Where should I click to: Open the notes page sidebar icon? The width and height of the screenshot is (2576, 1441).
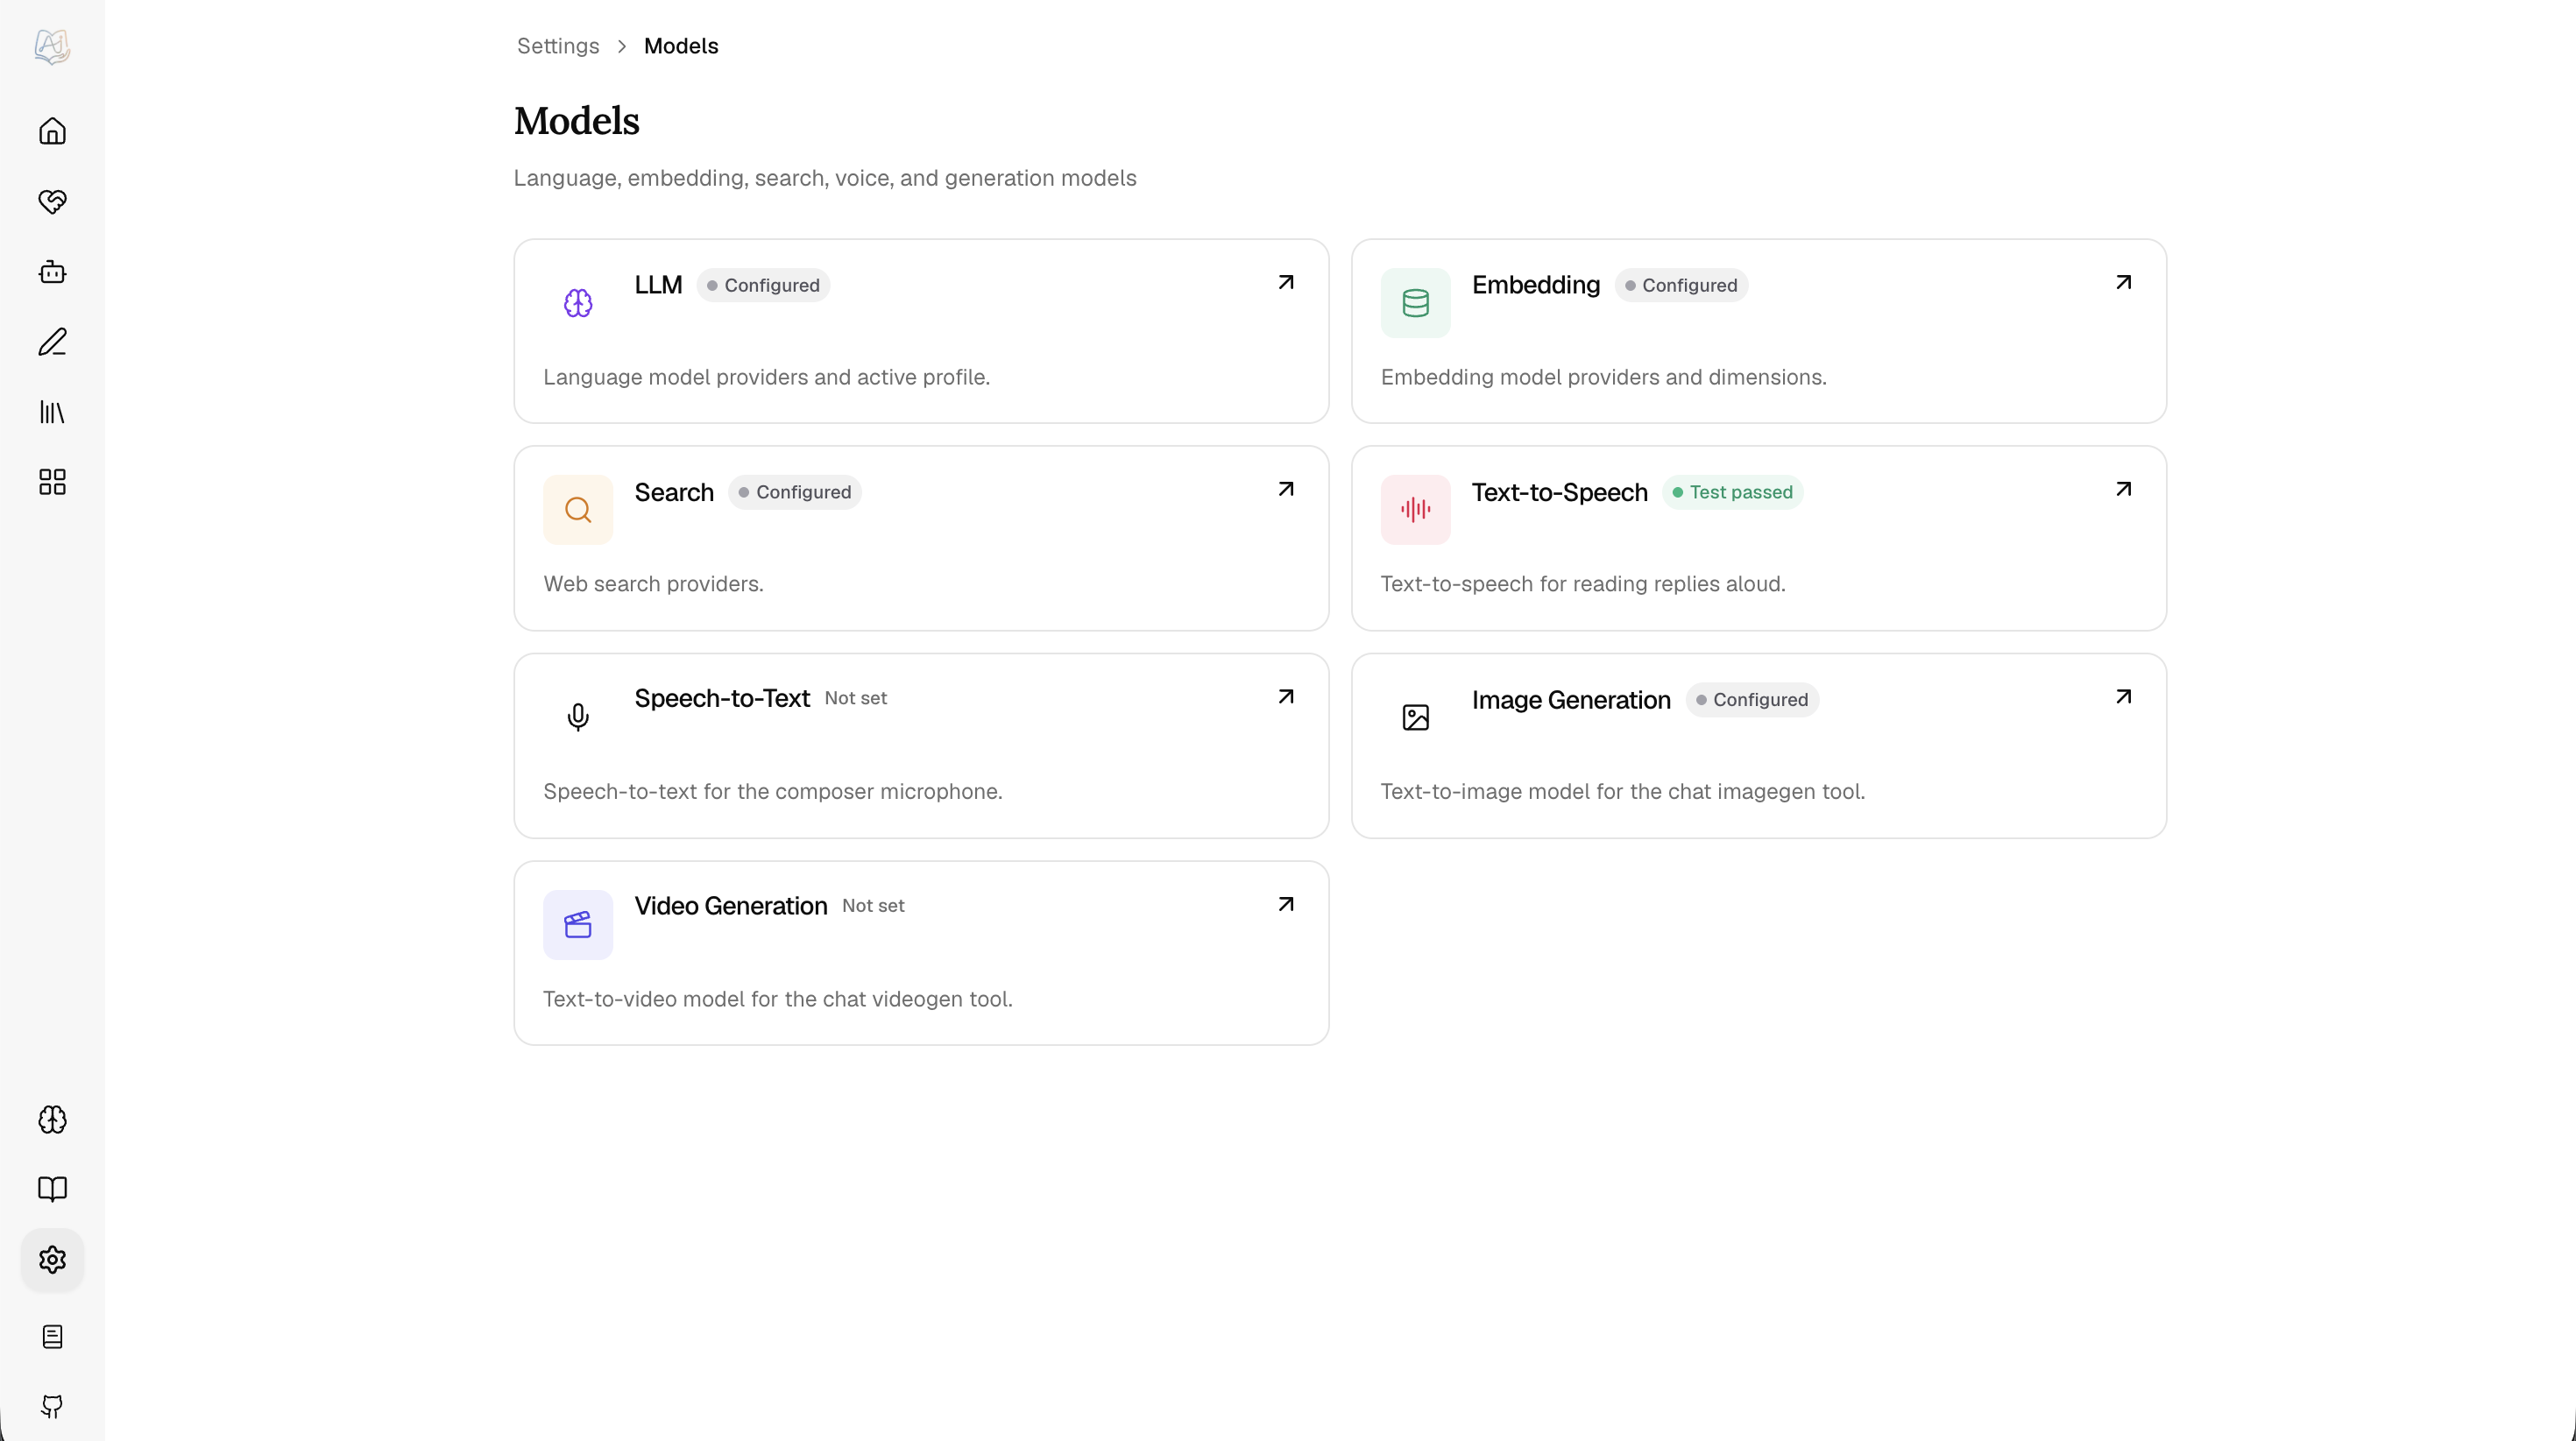[x=52, y=1337]
